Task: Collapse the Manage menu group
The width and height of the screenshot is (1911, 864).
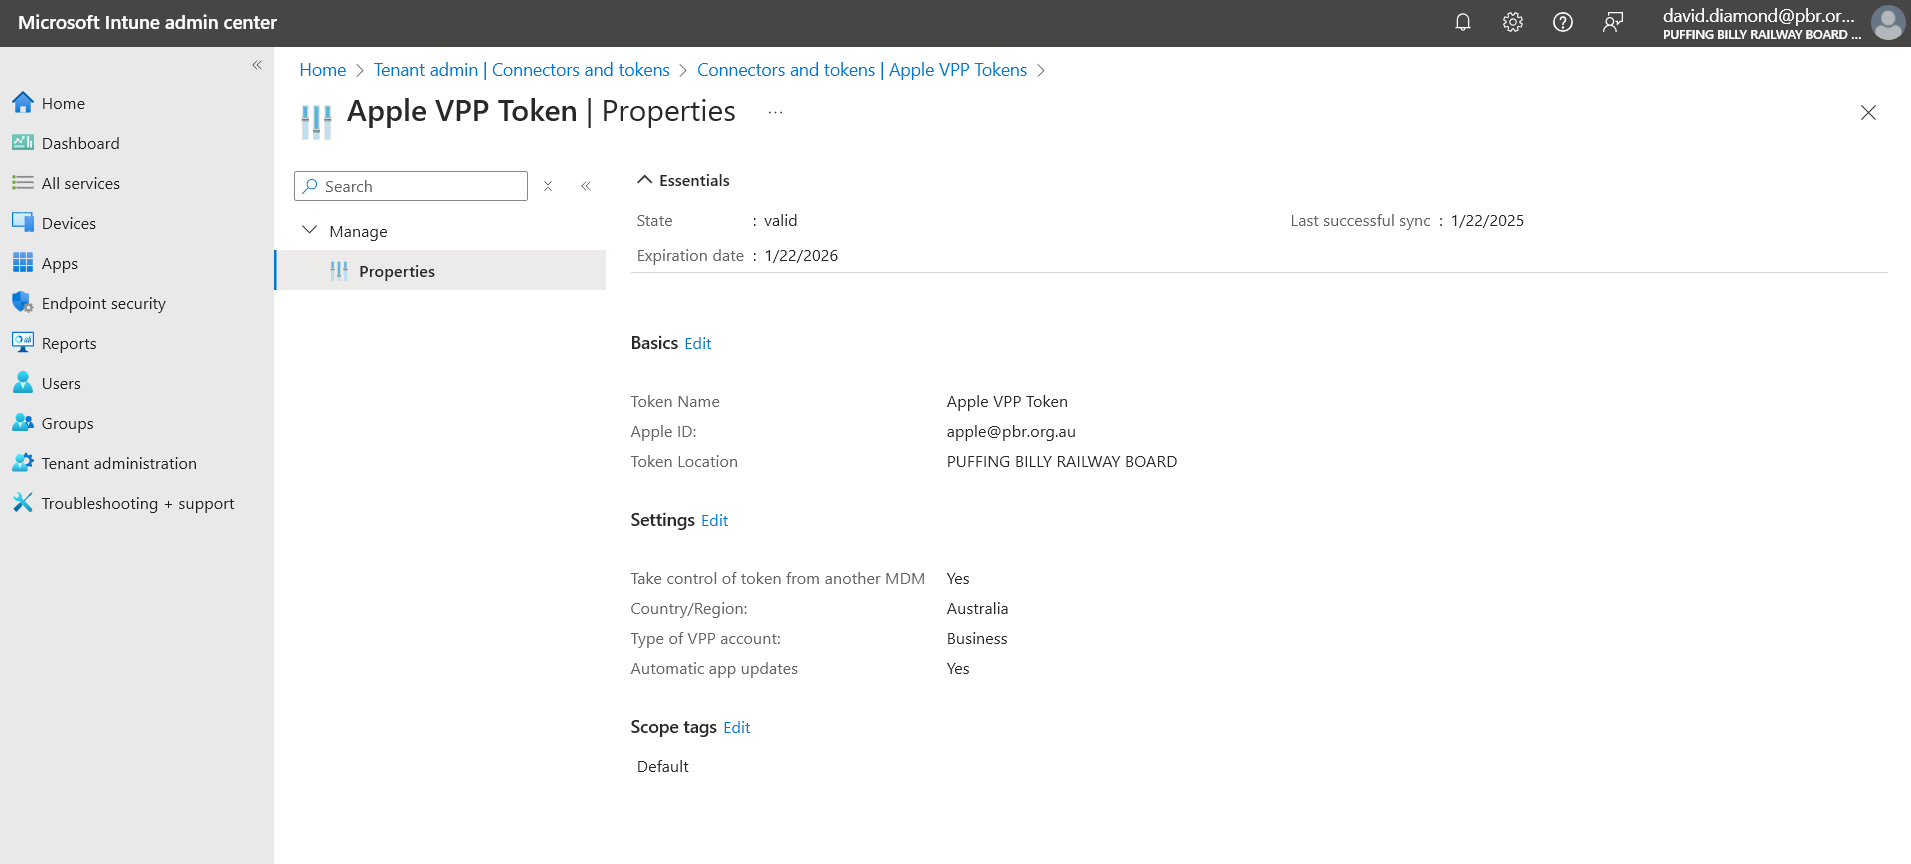Action: tap(310, 230)
